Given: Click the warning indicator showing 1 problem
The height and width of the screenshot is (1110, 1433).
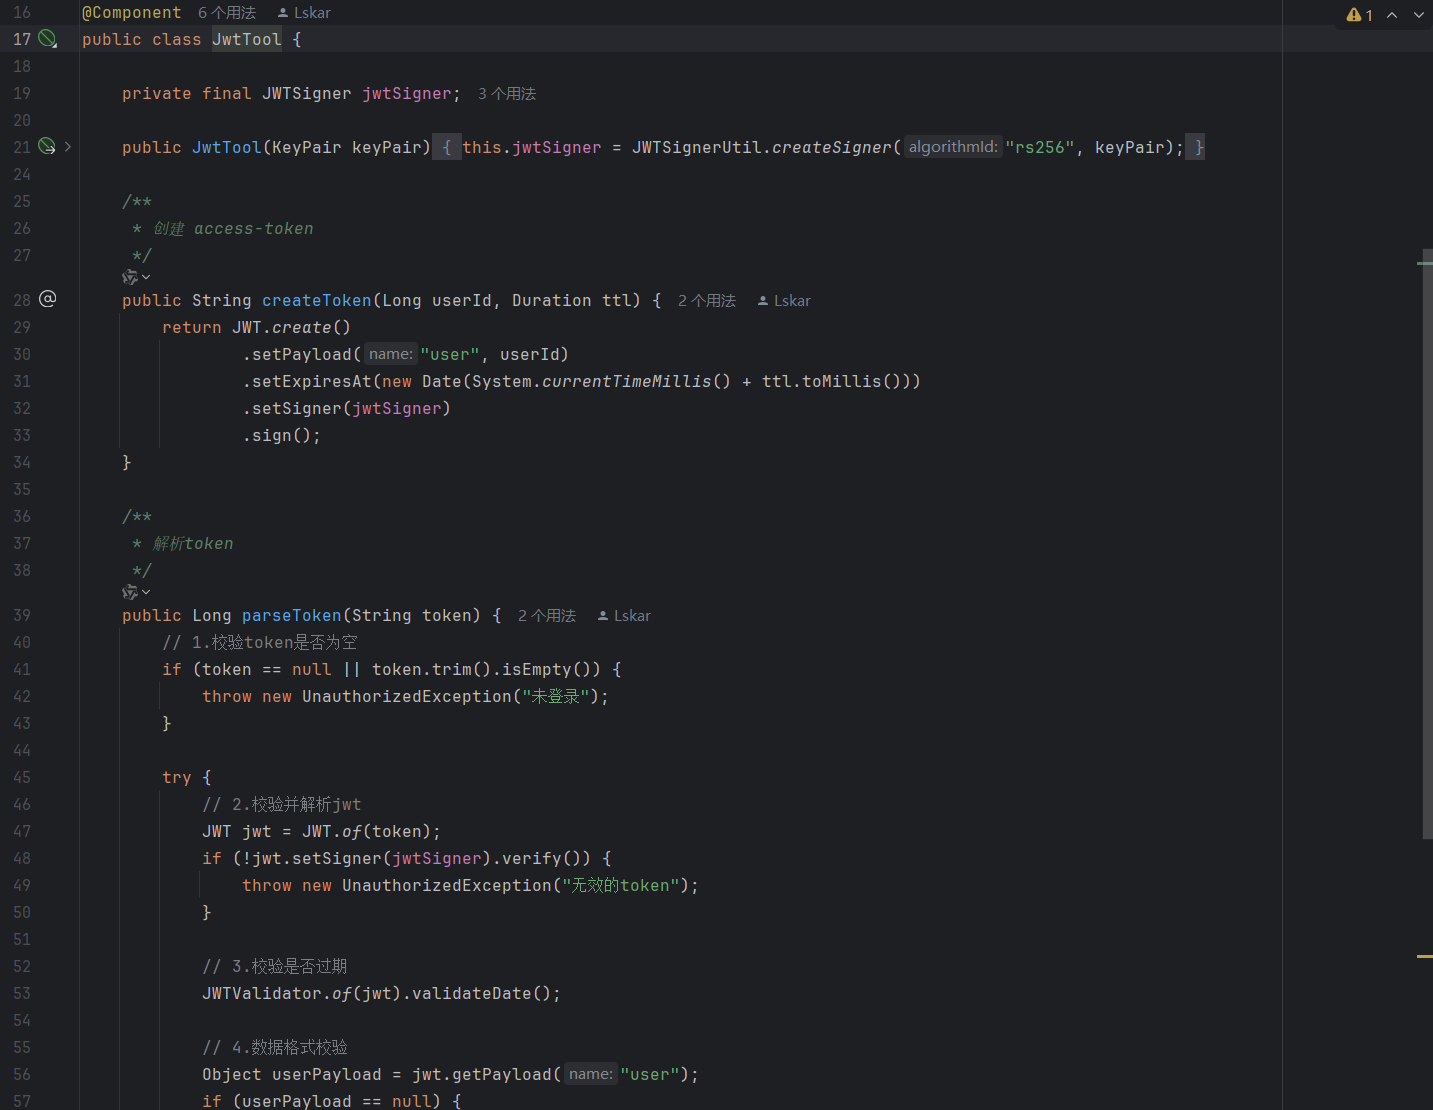Looking at the screenshot, I should (1359, 15).
